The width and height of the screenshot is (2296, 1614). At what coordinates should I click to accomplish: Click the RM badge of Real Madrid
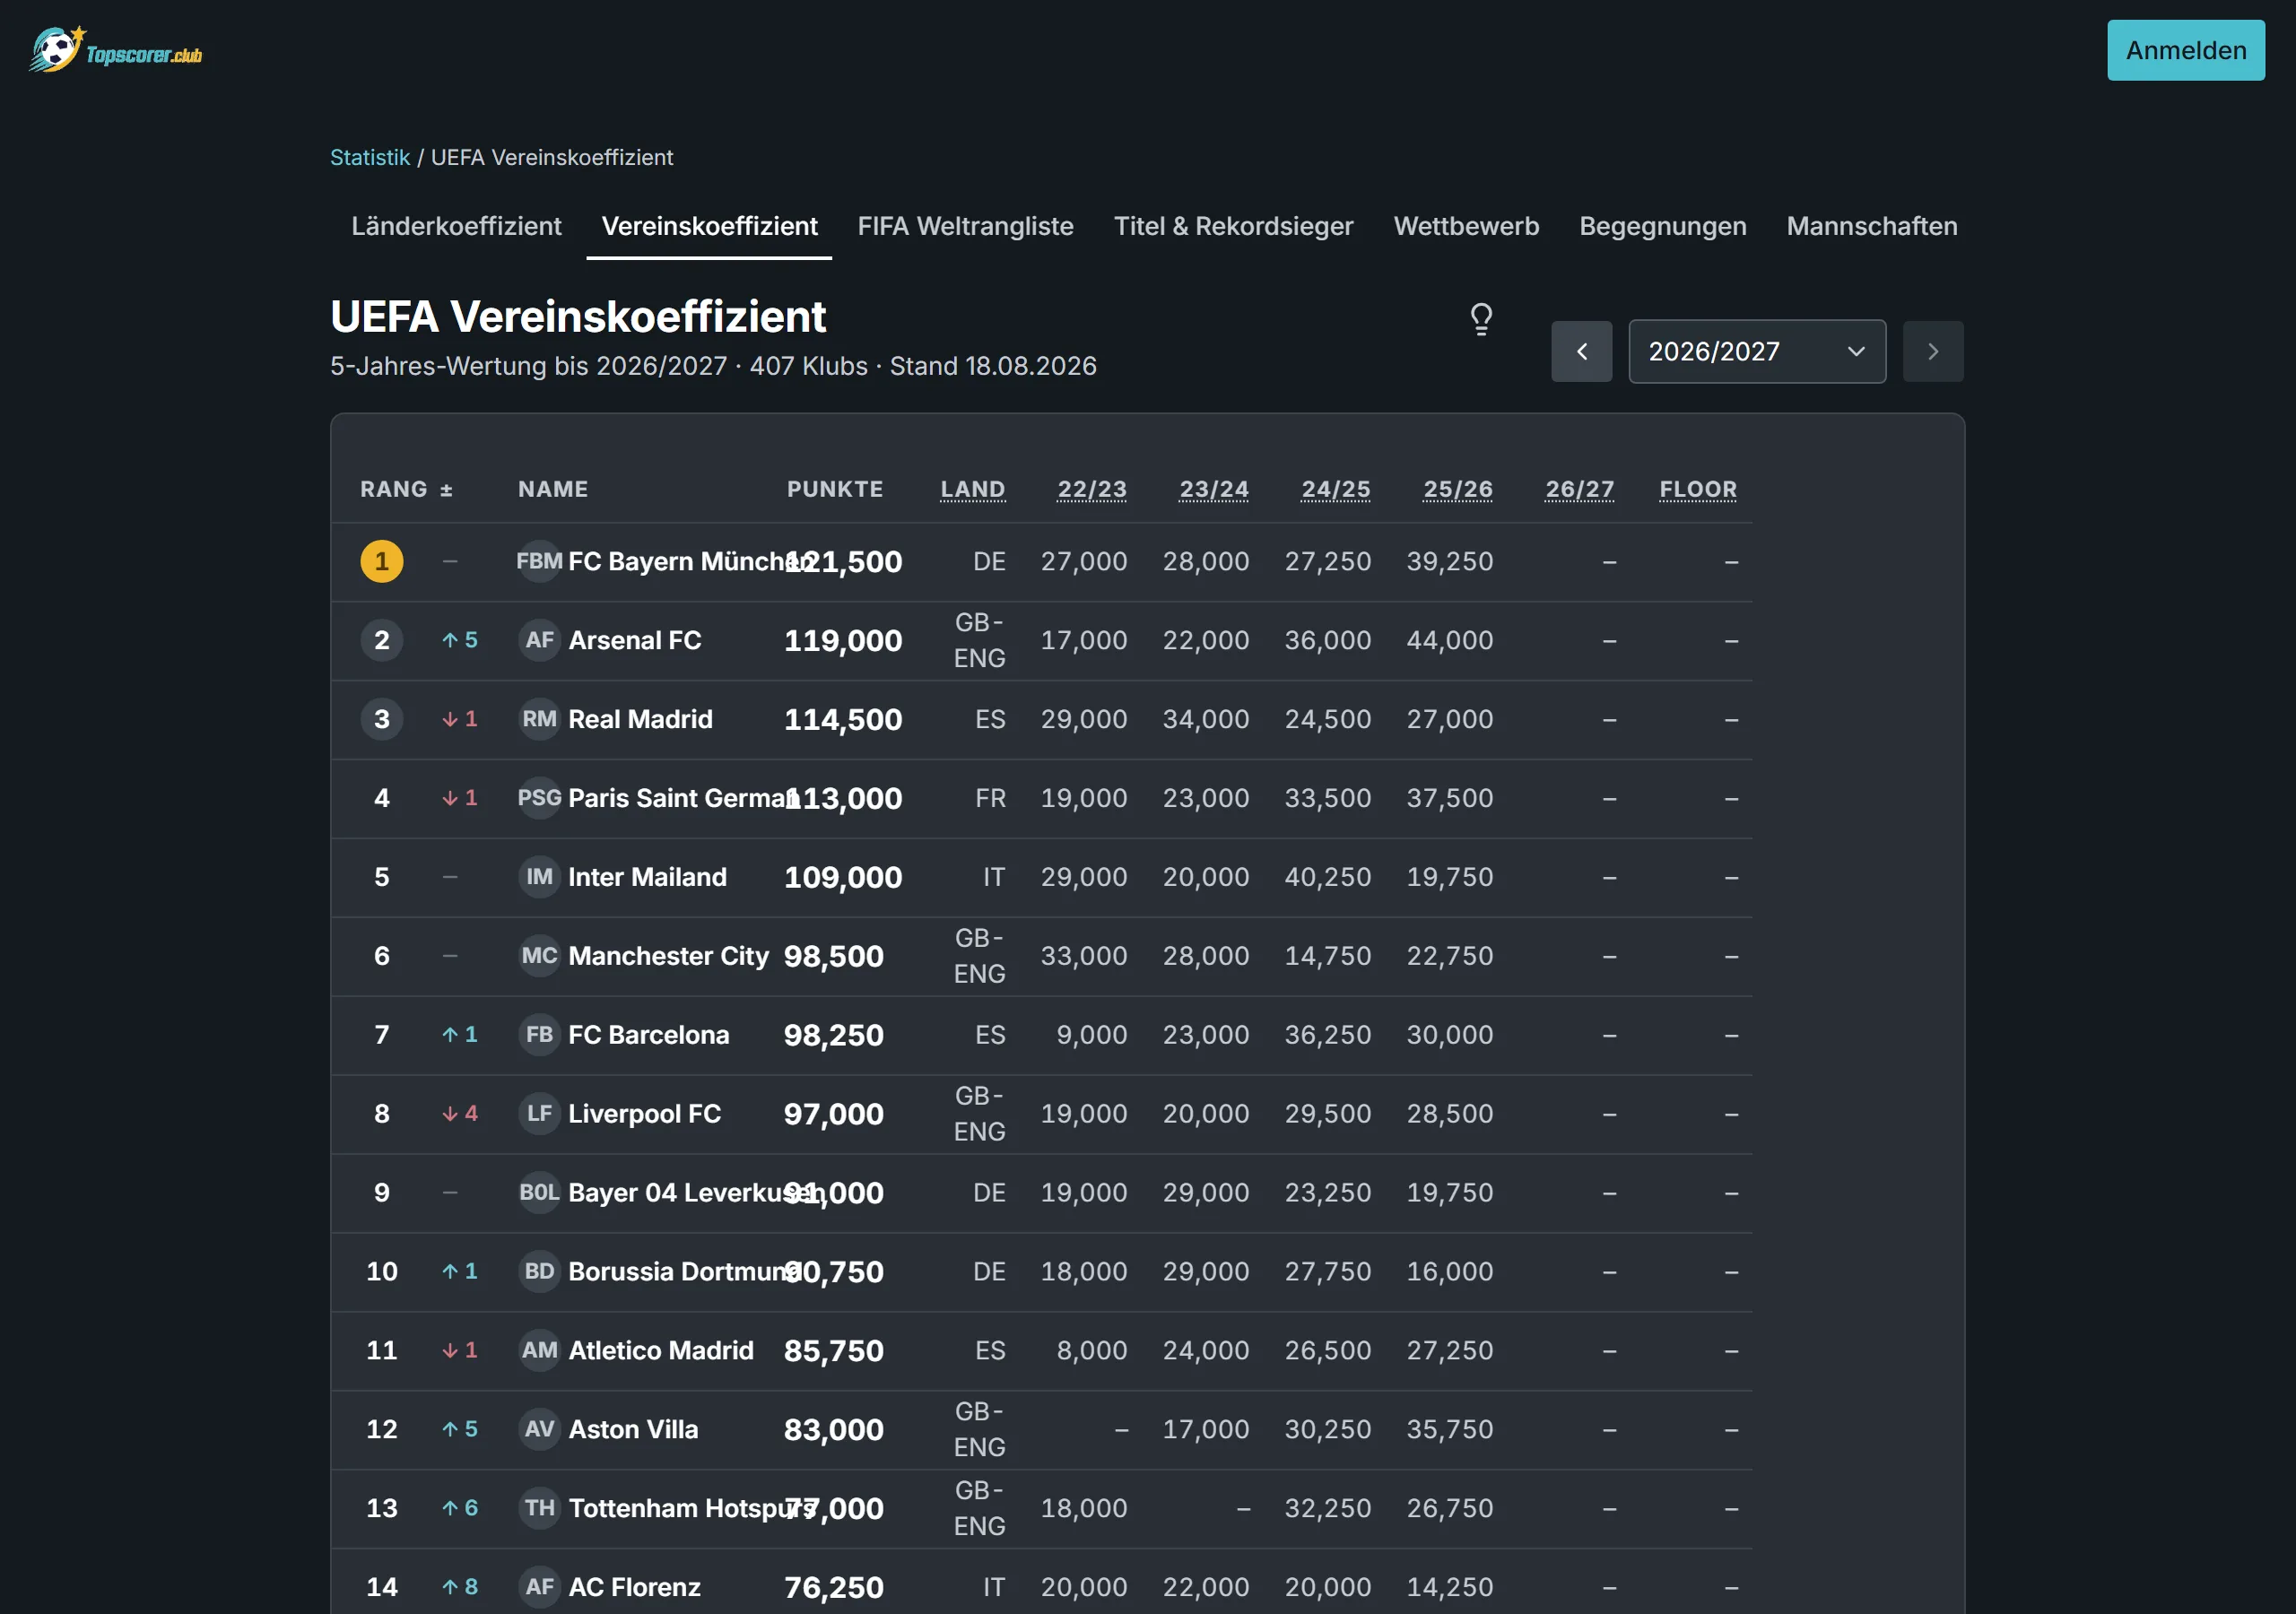pos(539,719)
